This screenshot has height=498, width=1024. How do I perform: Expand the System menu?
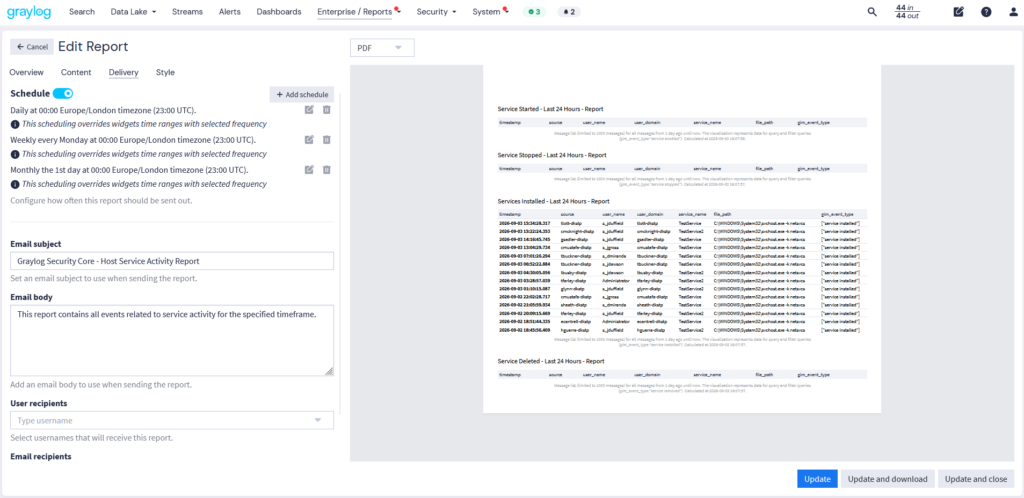coord(489,12)
